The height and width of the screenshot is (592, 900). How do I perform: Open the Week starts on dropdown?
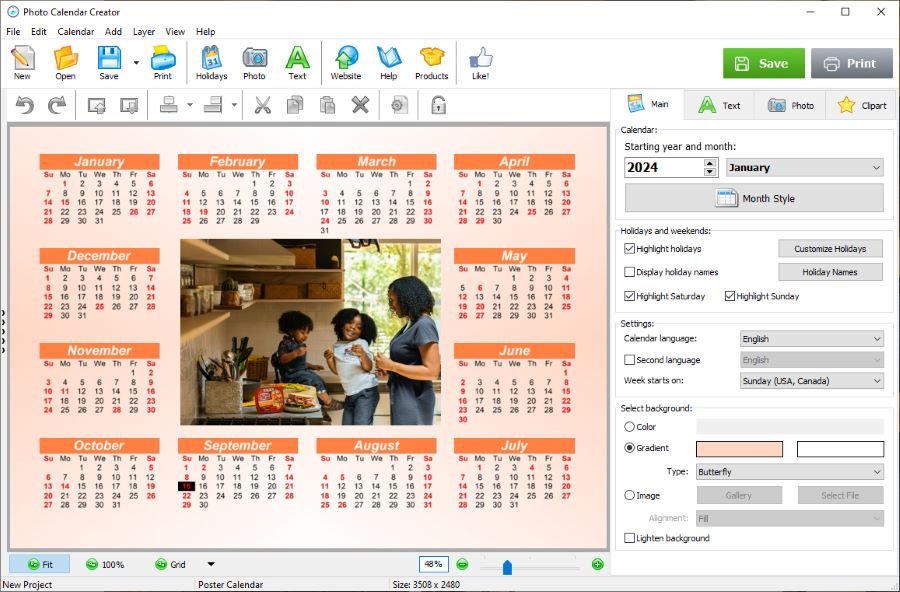point(812,381)
